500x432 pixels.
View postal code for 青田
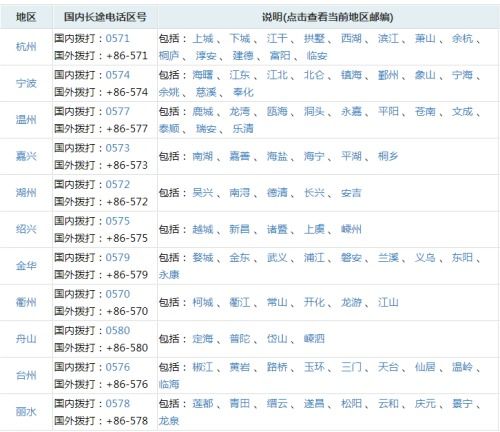tap(240, 403)
